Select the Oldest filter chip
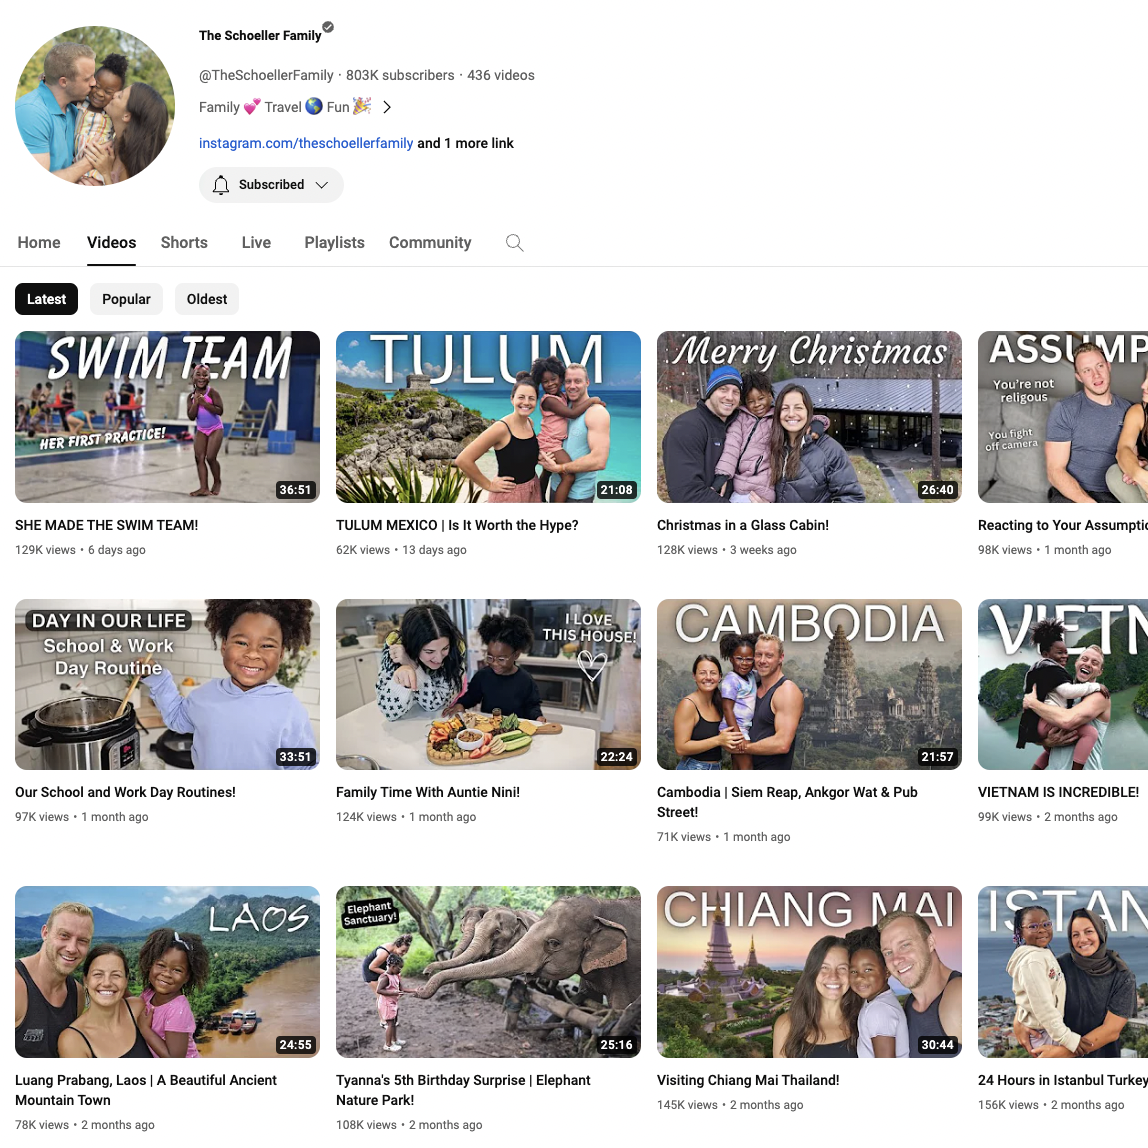The image size is (1148, 1148). tap(206, 299)
